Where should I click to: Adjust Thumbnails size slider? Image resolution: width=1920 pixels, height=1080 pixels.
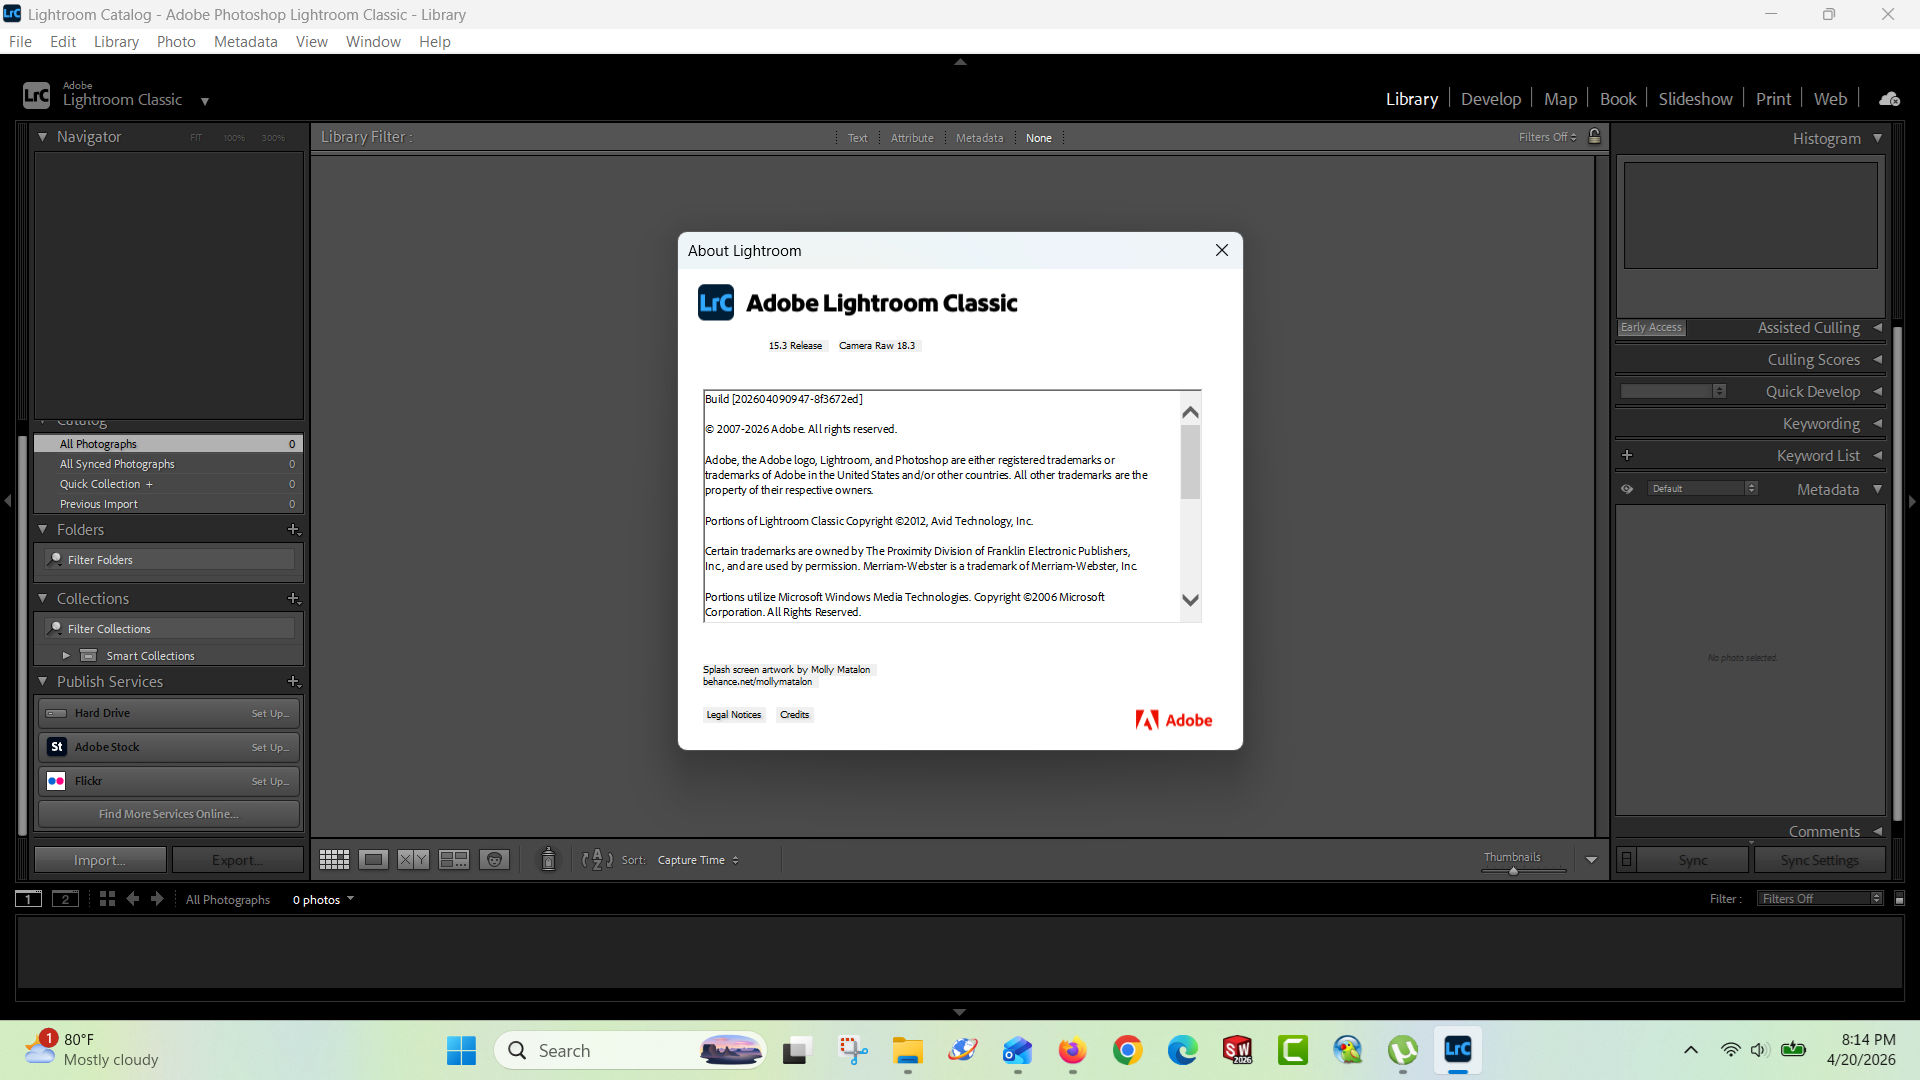point(1513,871)
